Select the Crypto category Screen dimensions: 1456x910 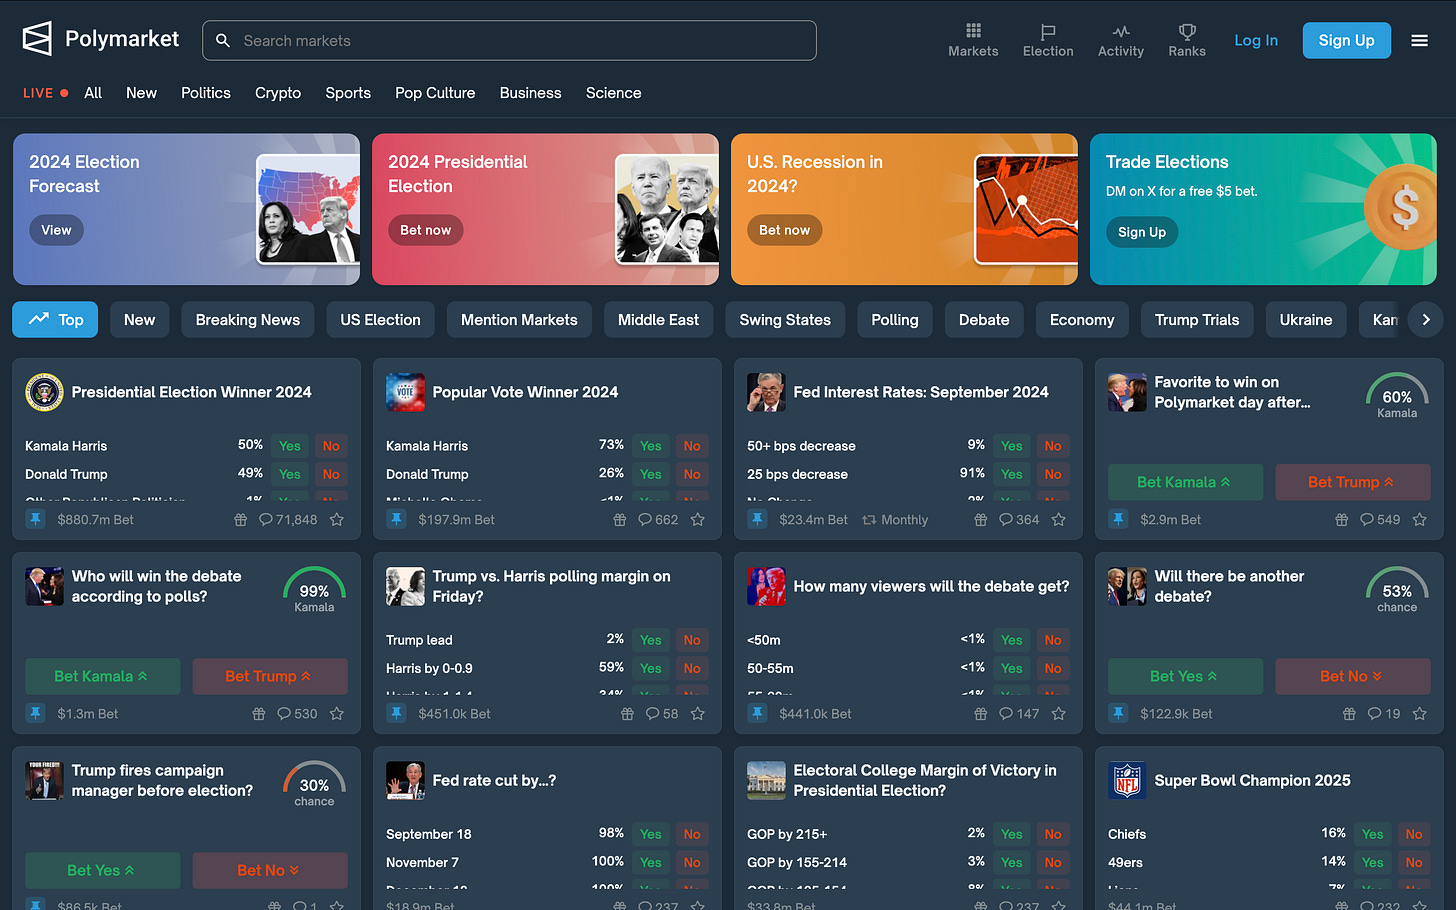click(278, 93)
